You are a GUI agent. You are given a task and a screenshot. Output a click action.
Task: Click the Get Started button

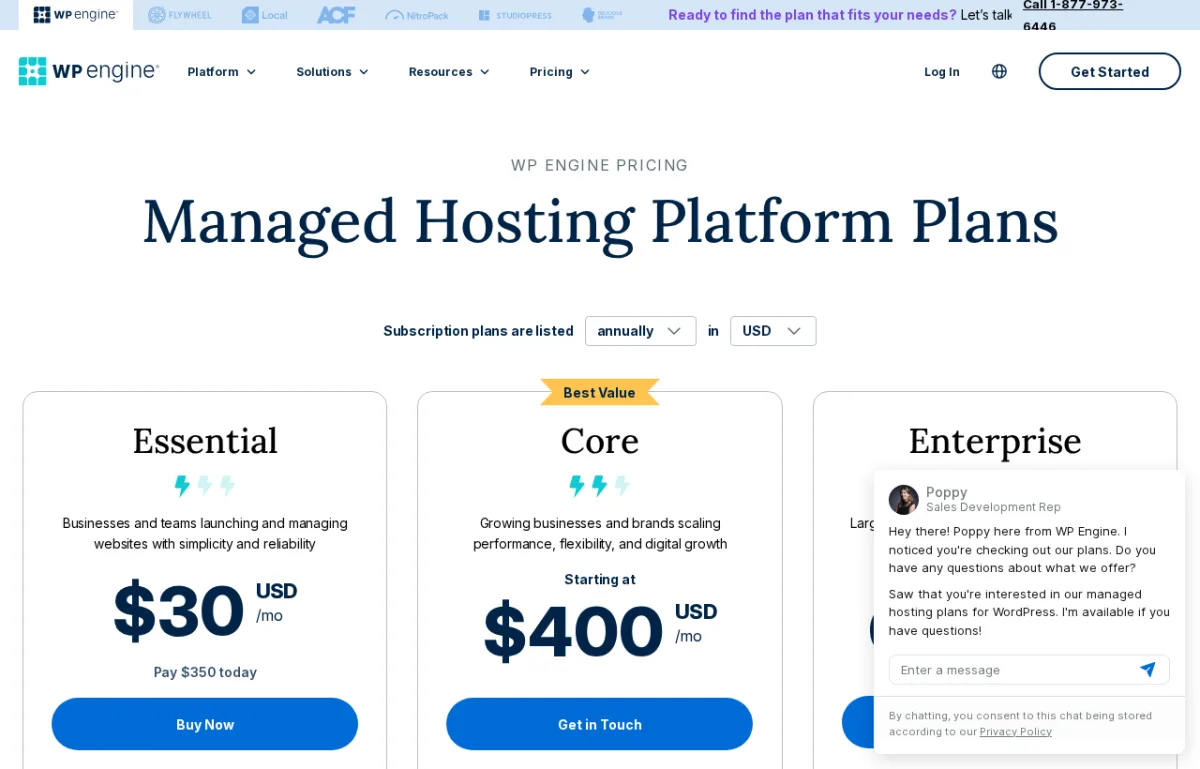(x=1110, y=71)
